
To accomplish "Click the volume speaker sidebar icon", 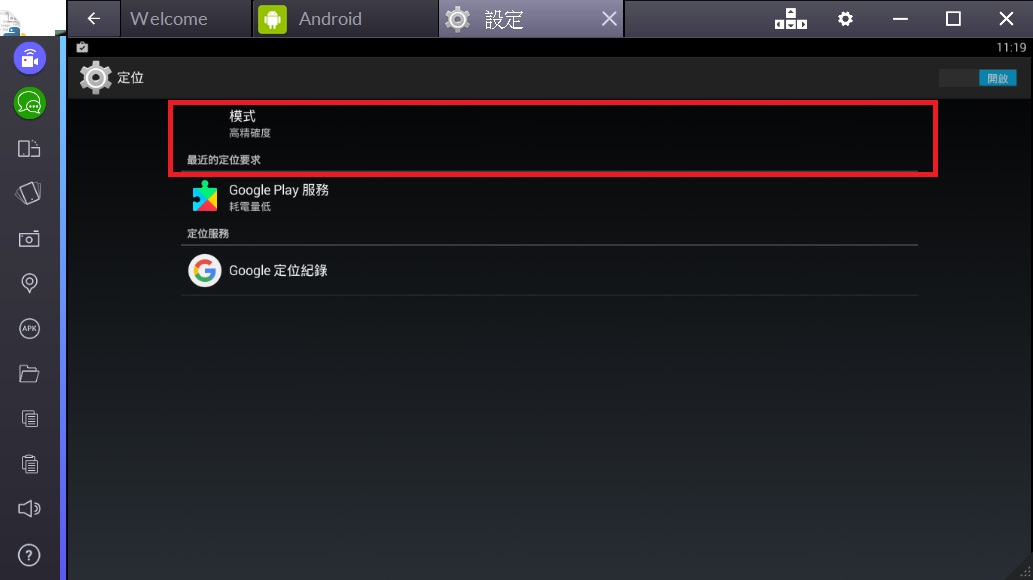I will point(29,508).
